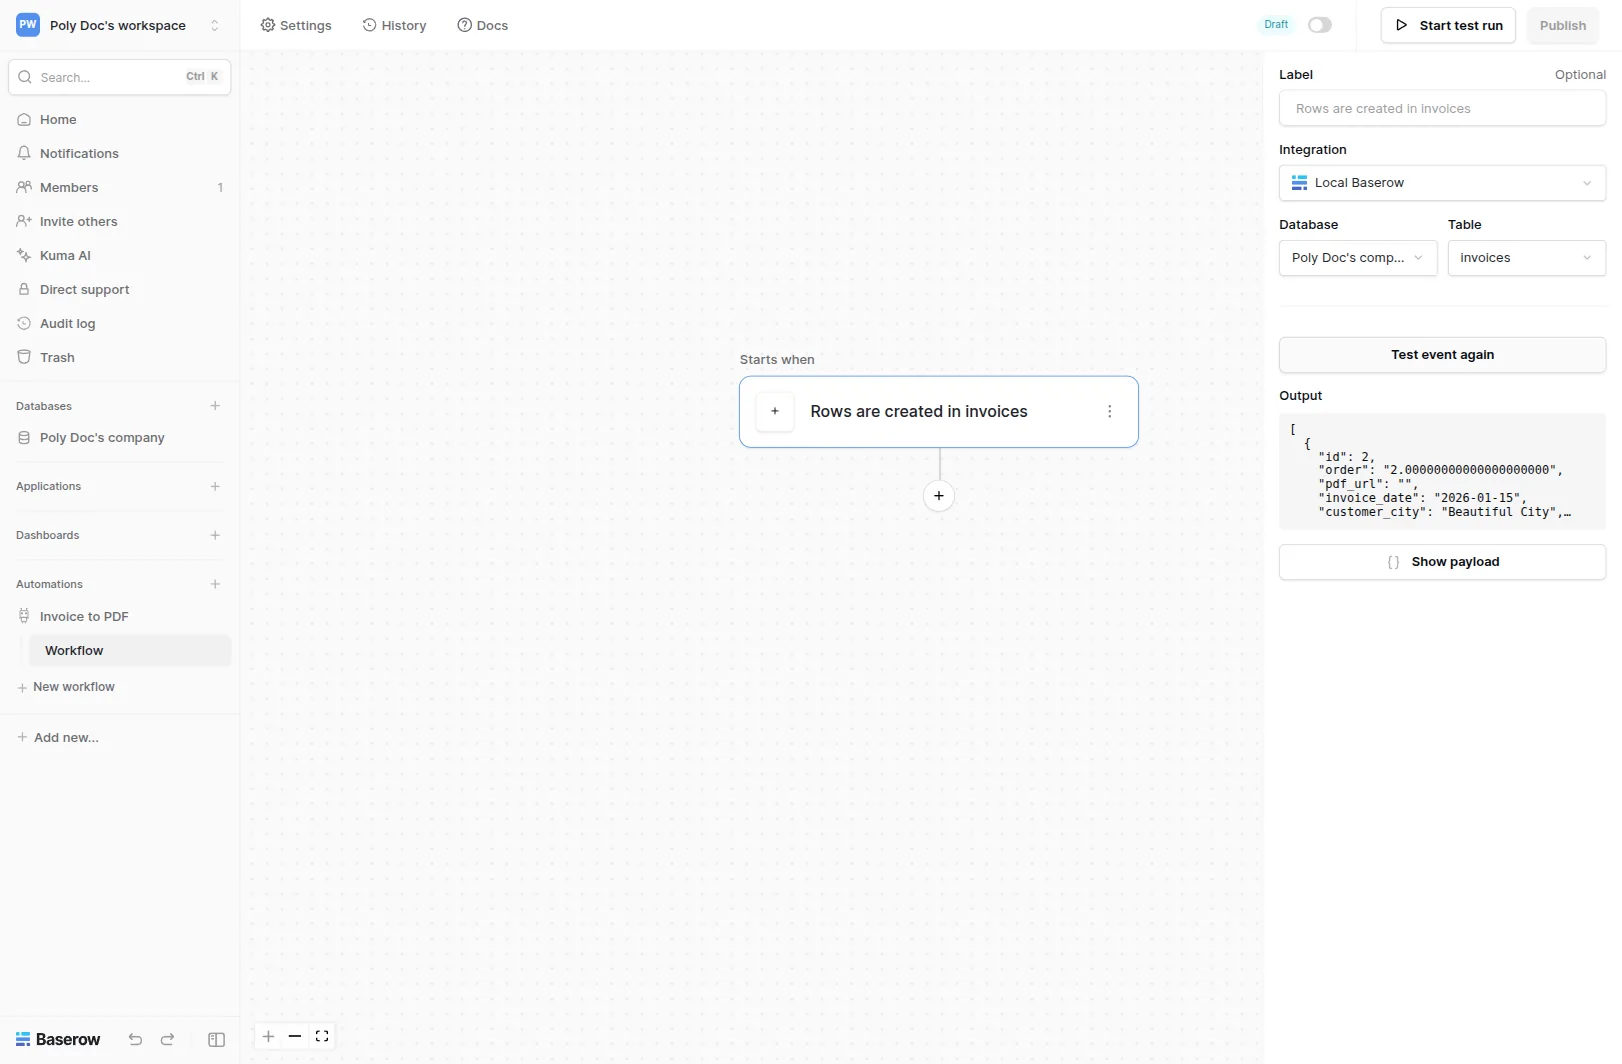Viewport: 1622px width, 1064px height.
Task: Add a new automation with plus icon
Action: tap(215, 584)
